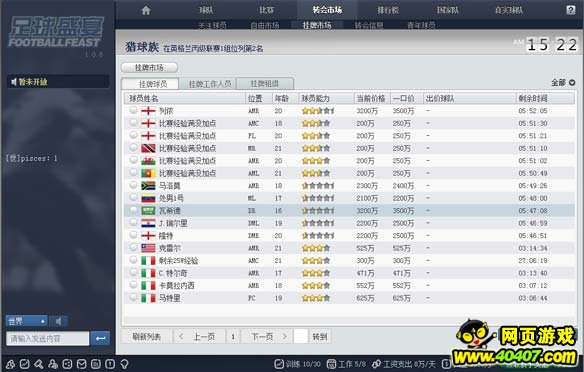
Task: Send chat message with the return arrow button
Action: click(x=101, y=338)
